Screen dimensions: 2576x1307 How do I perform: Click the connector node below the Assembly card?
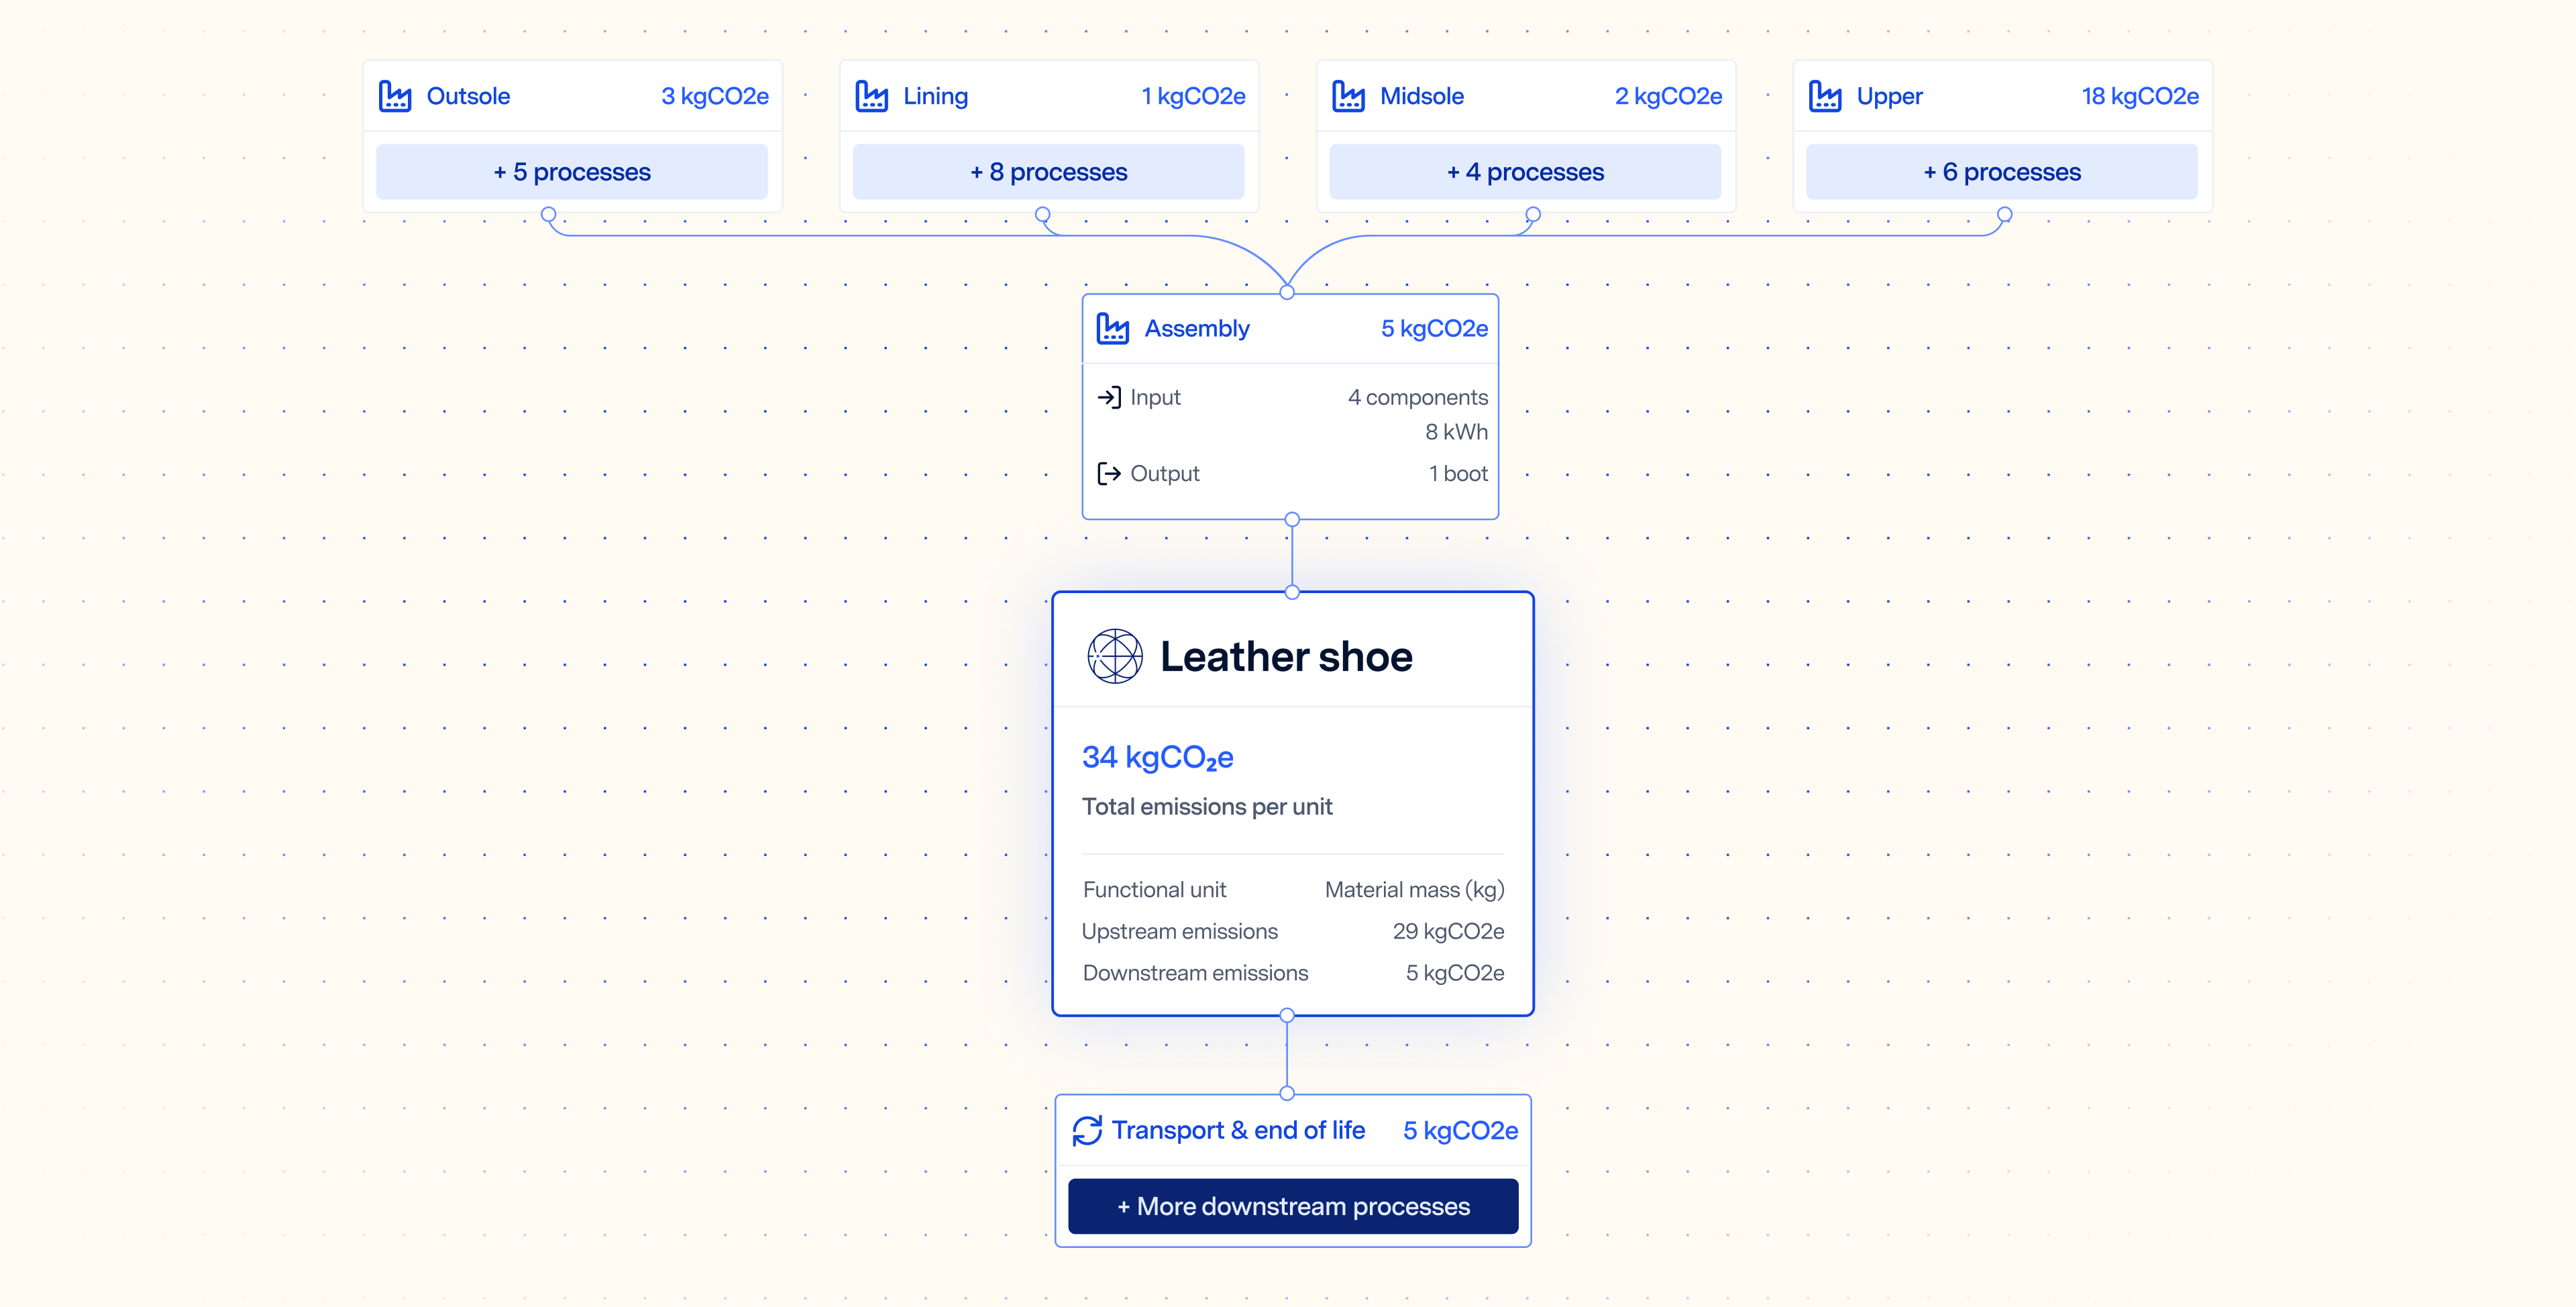click(x=1292, y=520)
